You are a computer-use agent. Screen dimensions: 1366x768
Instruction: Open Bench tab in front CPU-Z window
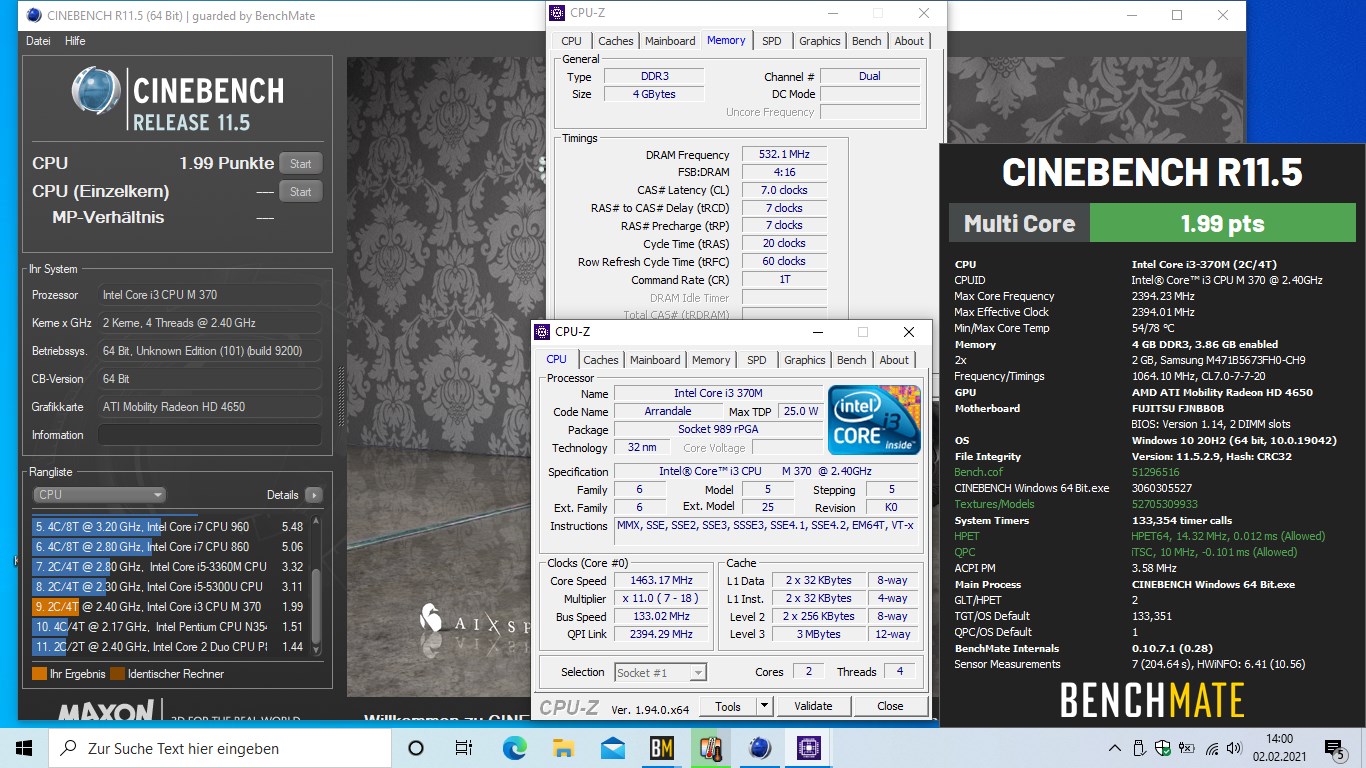[x=852, y=360]
